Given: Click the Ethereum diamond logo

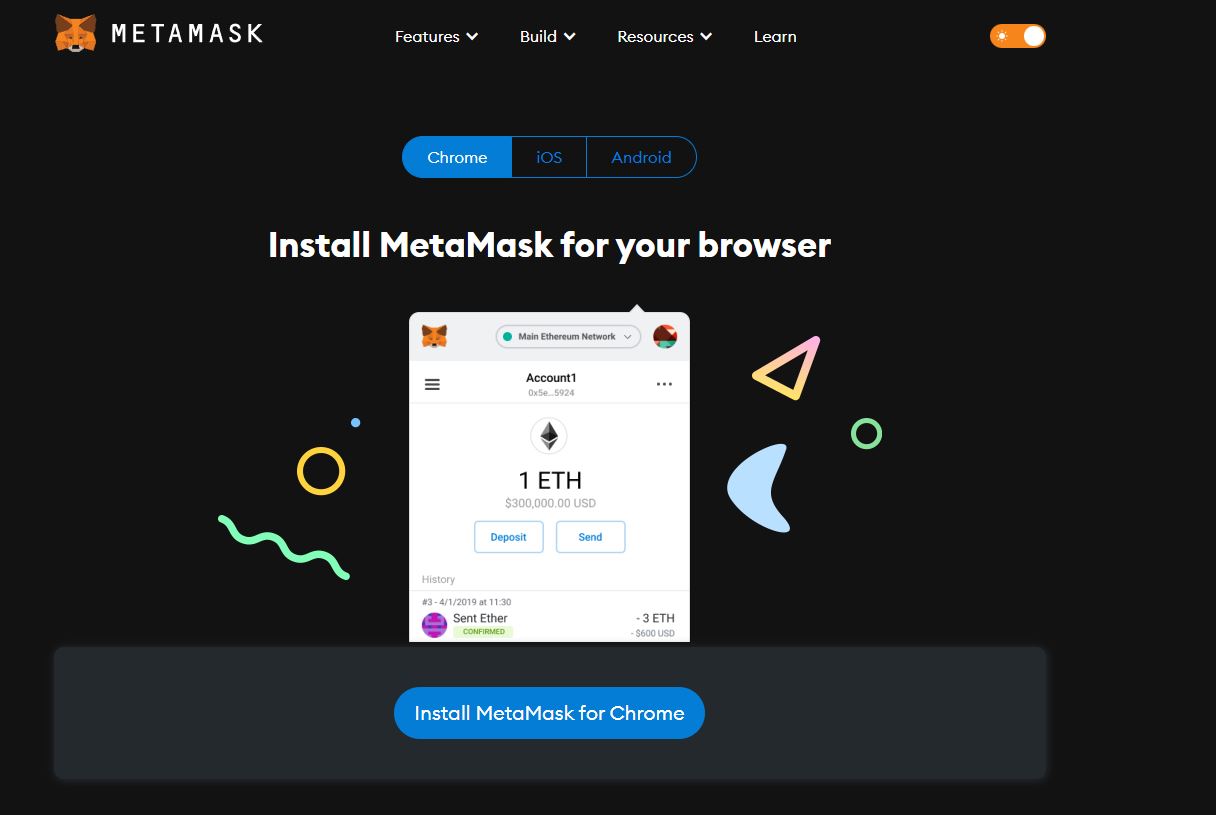Looking at the screenshot, I should pos(549,436).
